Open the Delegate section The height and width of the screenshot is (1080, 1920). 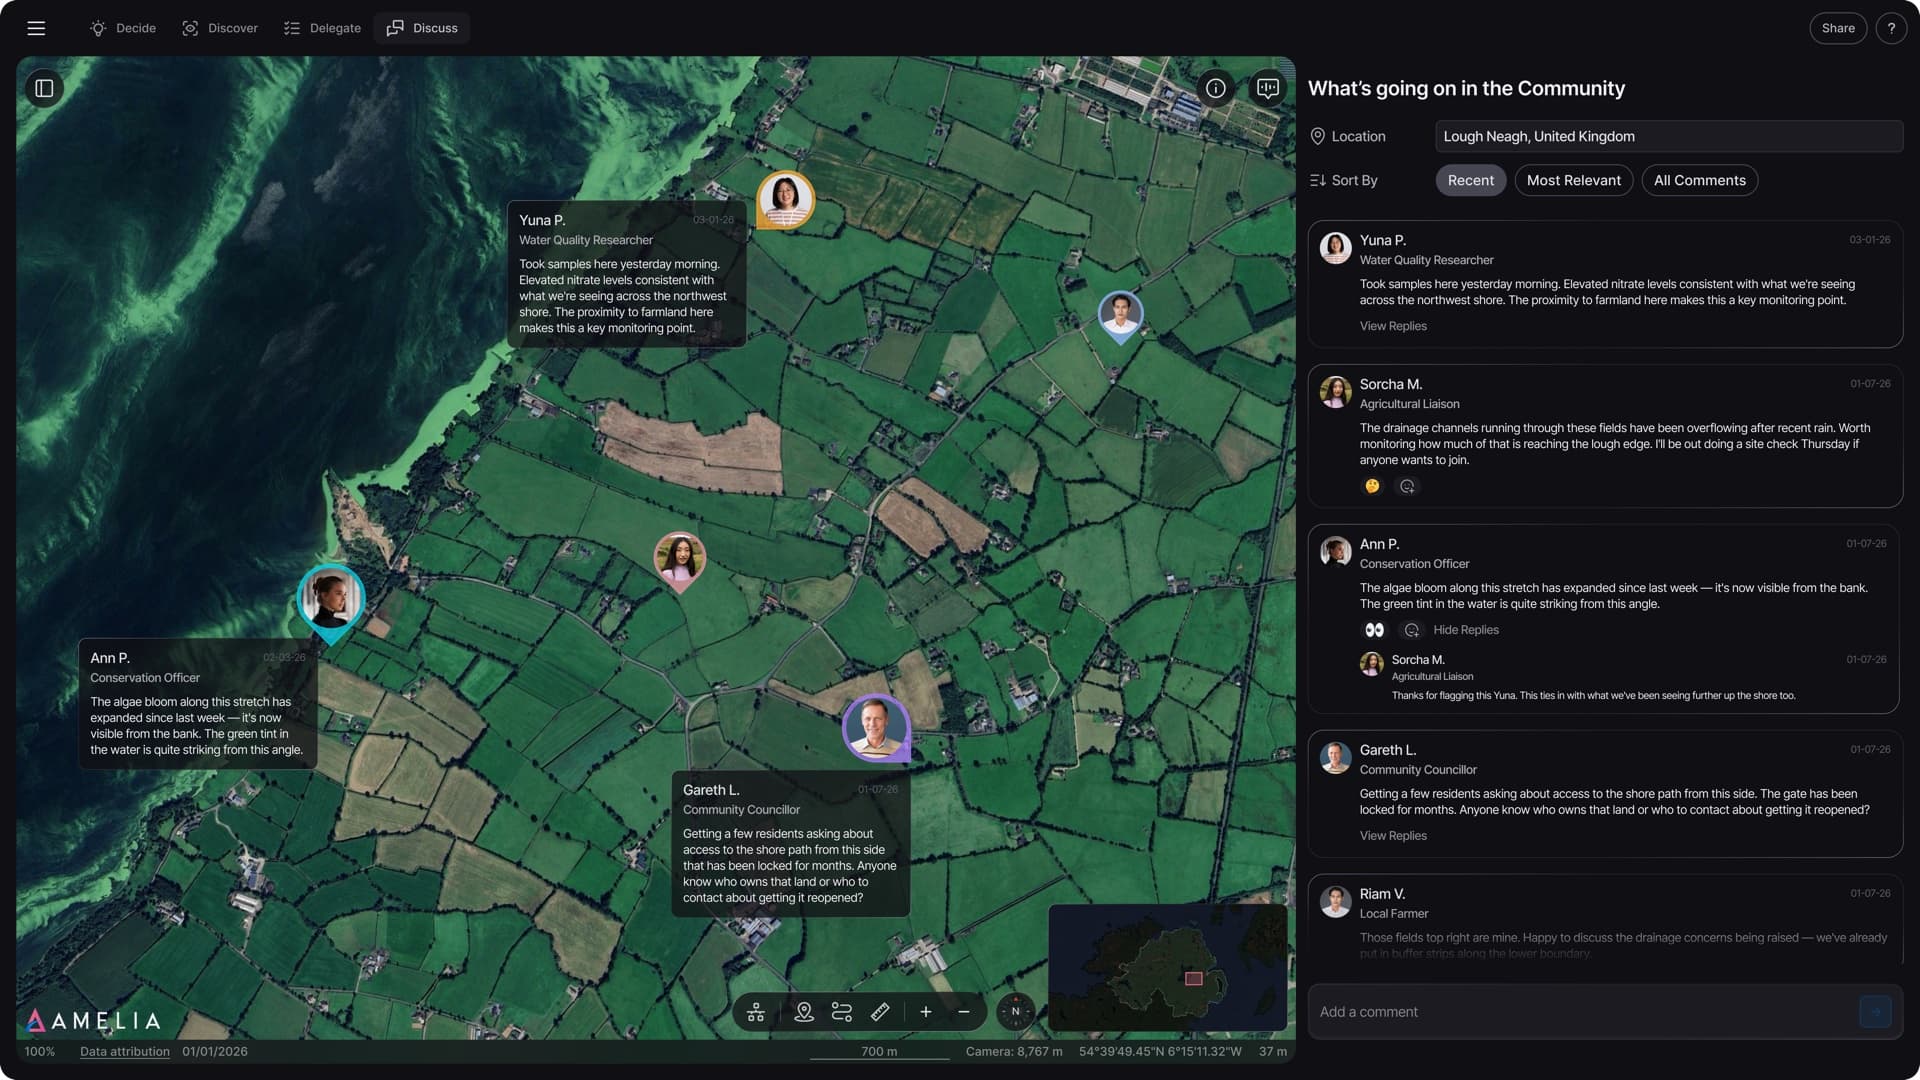pos(321,28)
